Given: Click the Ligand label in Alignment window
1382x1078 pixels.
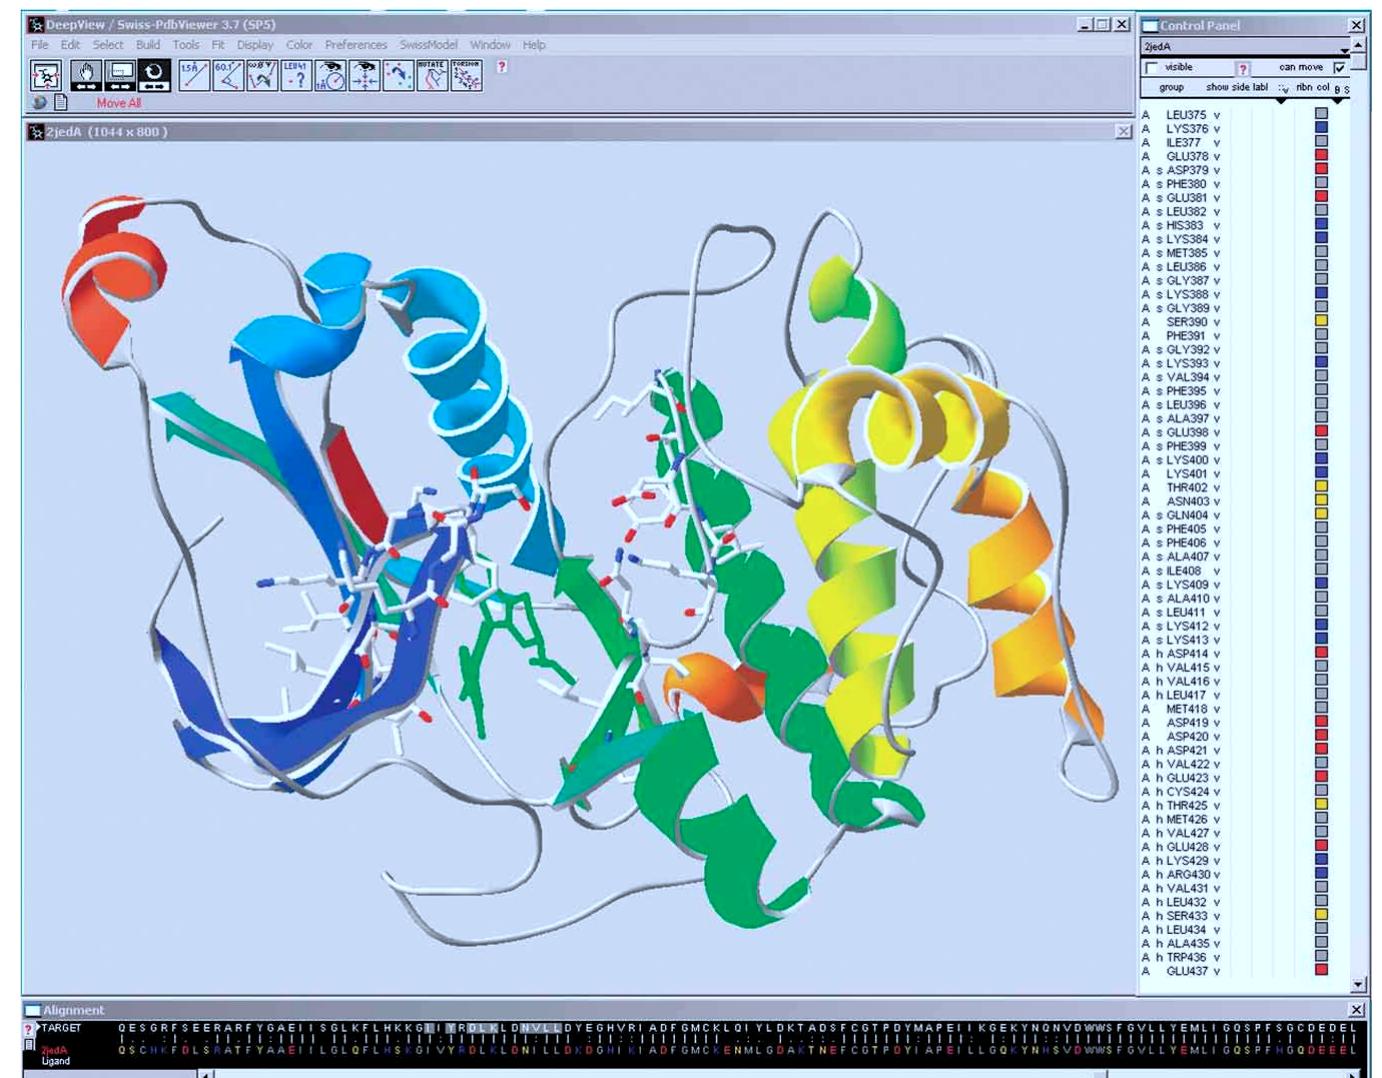Looking at the screenshot, I should click(x=56, y=1061).
